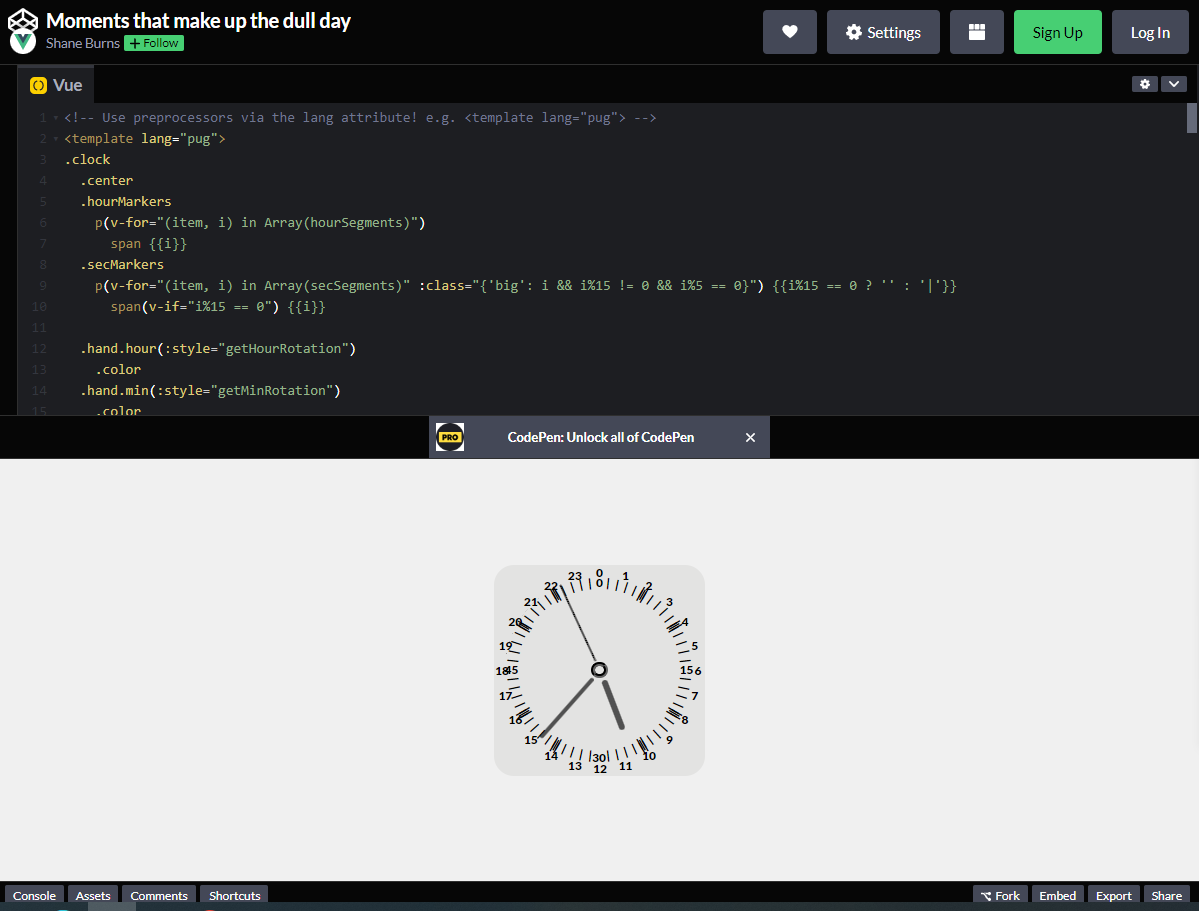Expand the Vue editor chevron dropdown

[1173, 84]
